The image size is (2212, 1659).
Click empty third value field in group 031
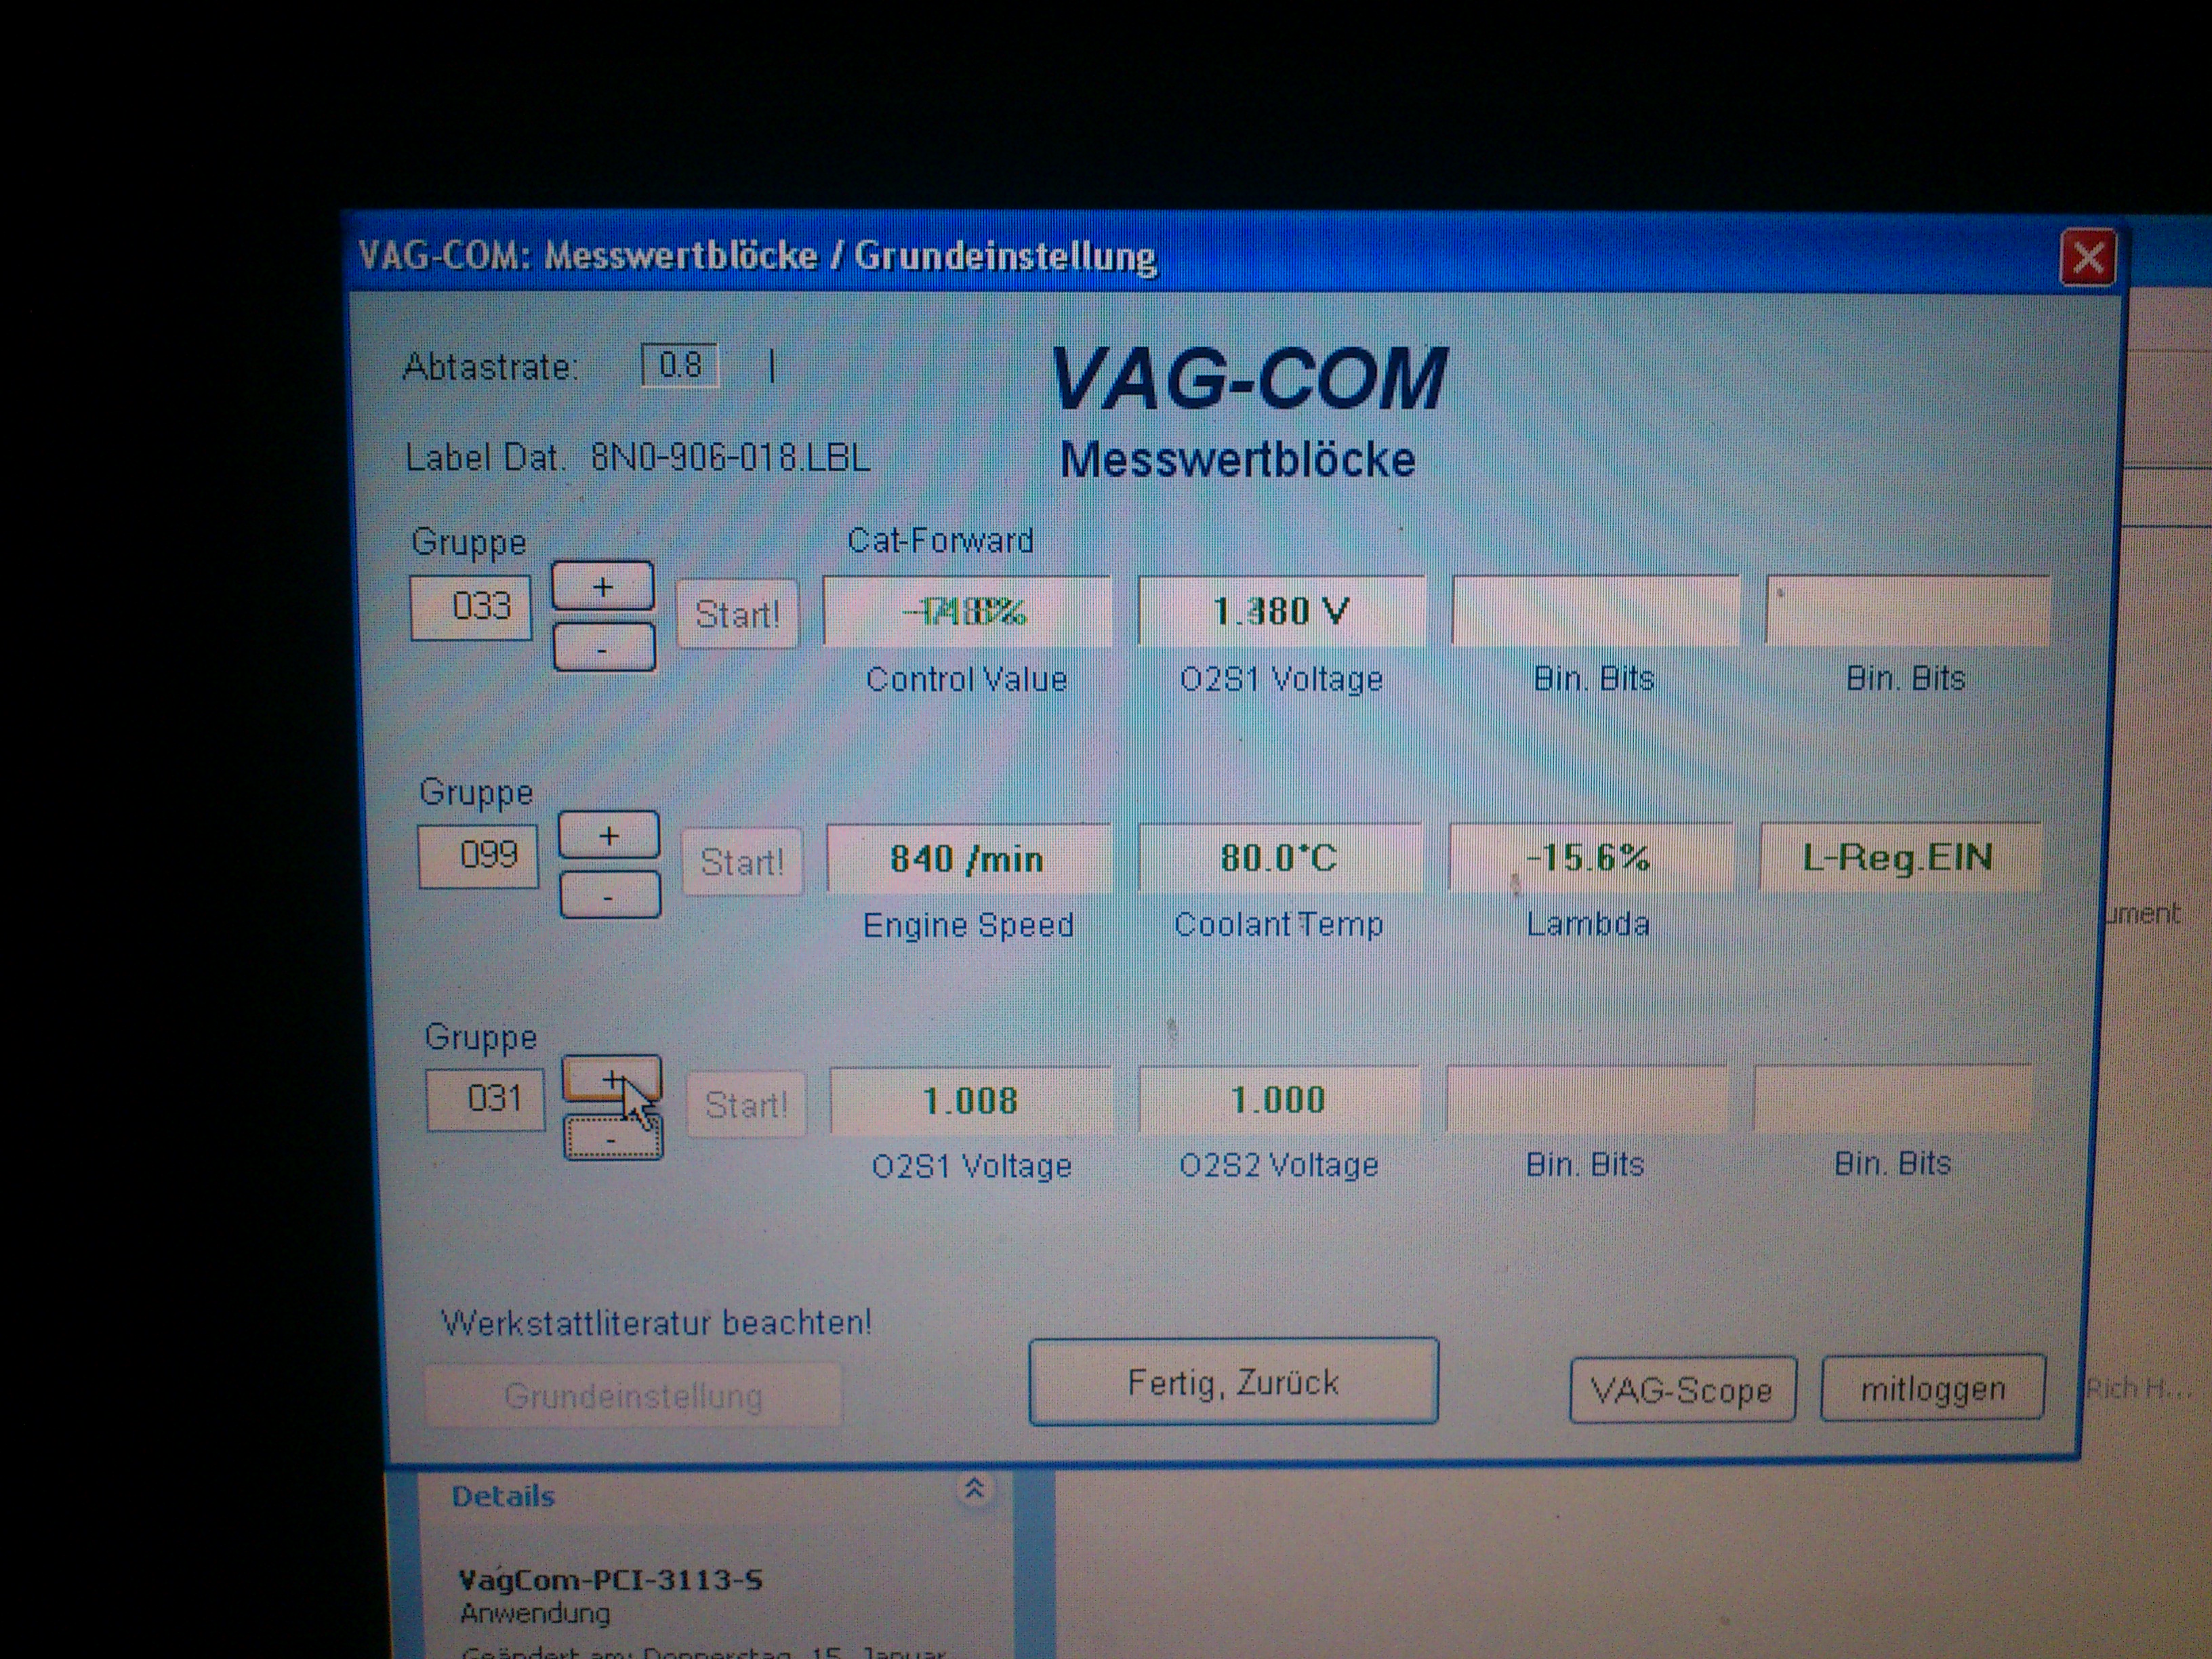tap(1587, 1099)
